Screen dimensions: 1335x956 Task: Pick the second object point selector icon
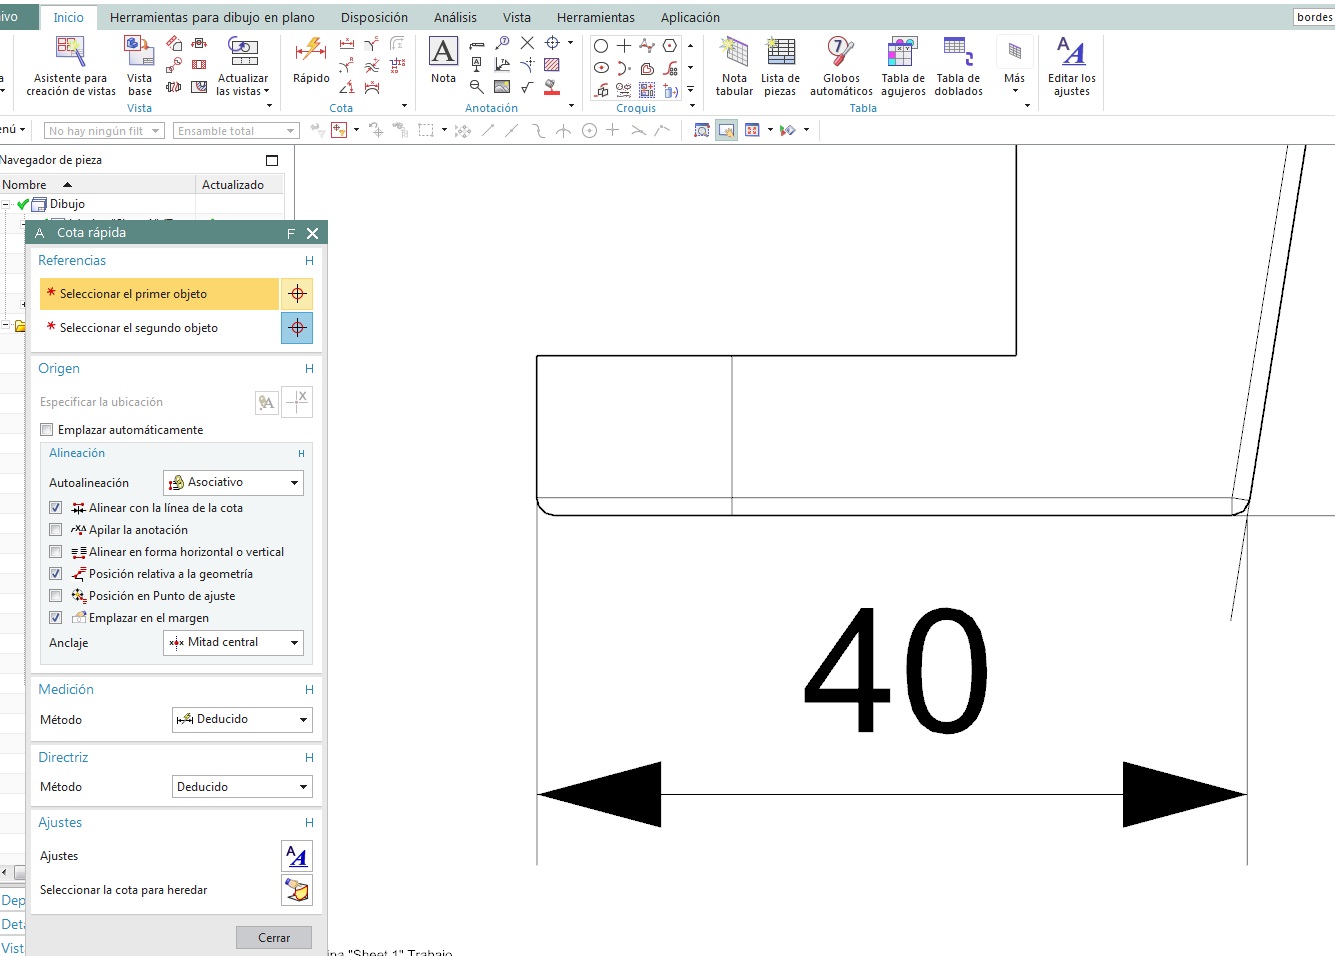click(x=297, y=328)
